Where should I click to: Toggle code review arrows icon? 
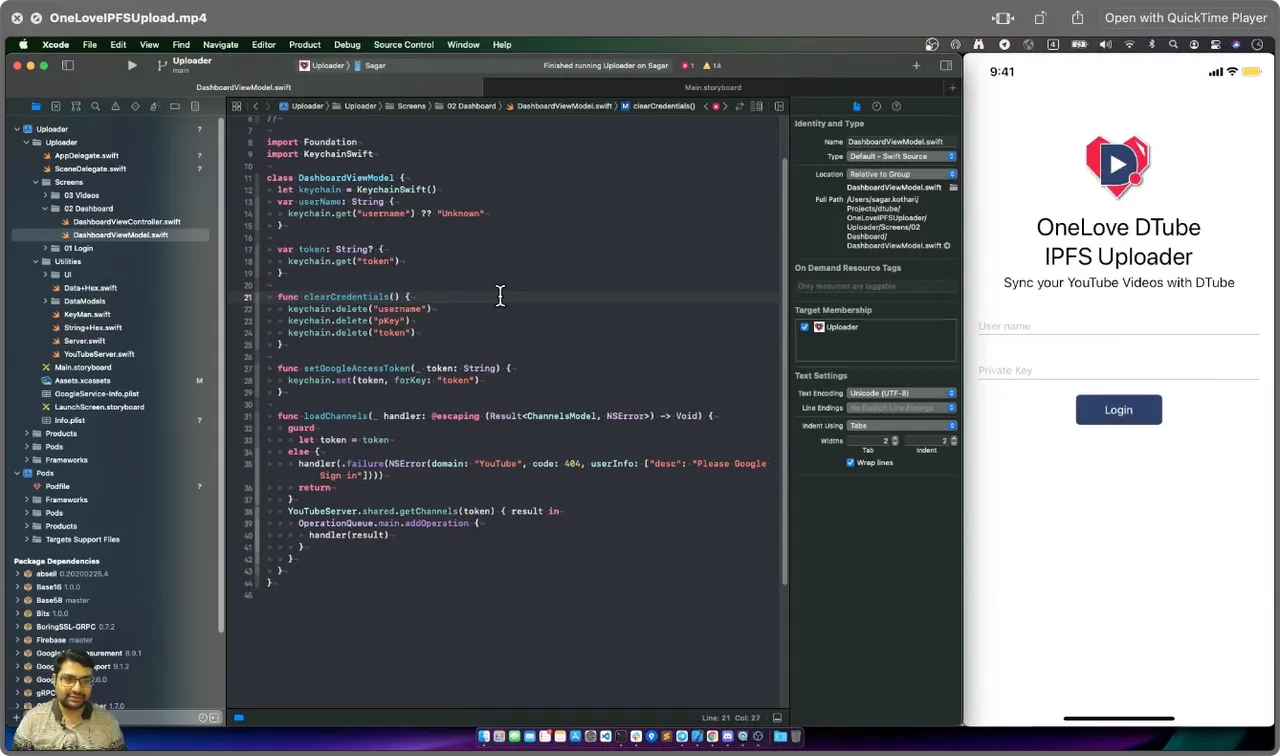[740, 106]
